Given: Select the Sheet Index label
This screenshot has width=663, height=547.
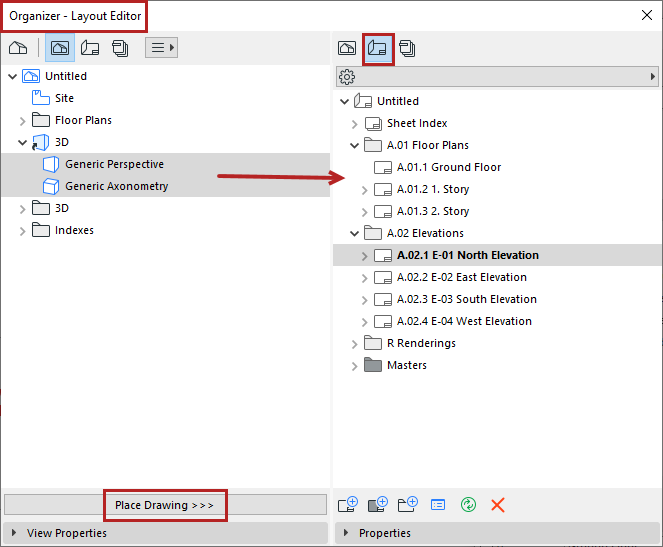Looking at the screenshot, I should [417, 123].
